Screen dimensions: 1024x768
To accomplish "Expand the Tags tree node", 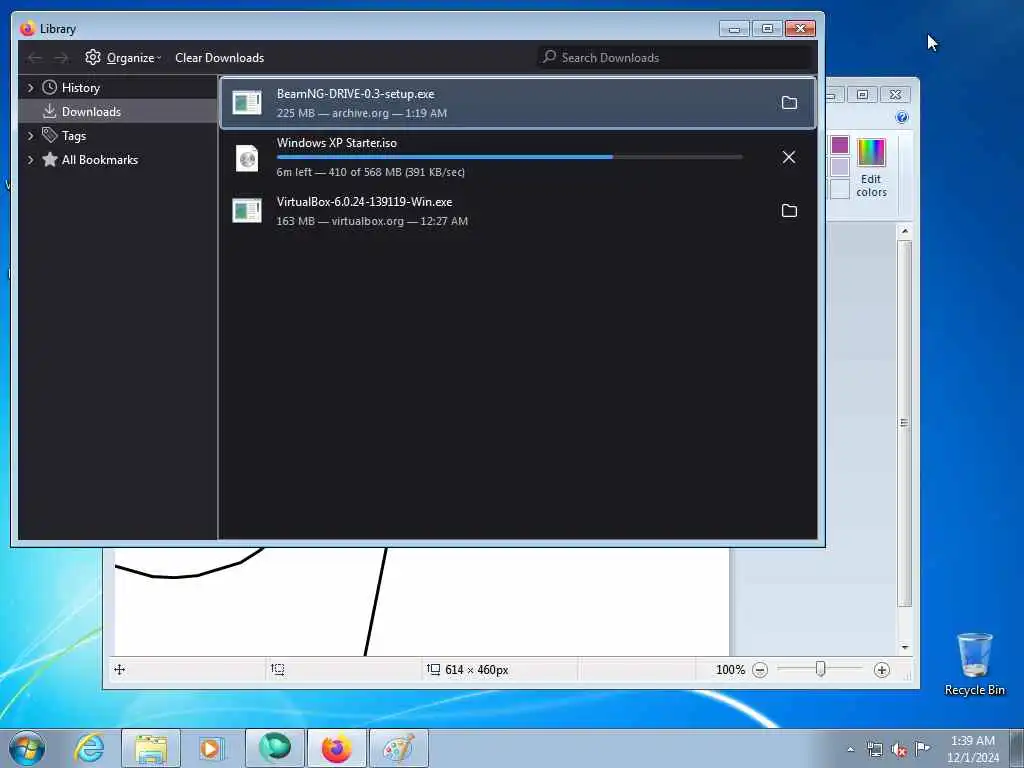I will 30,136.
